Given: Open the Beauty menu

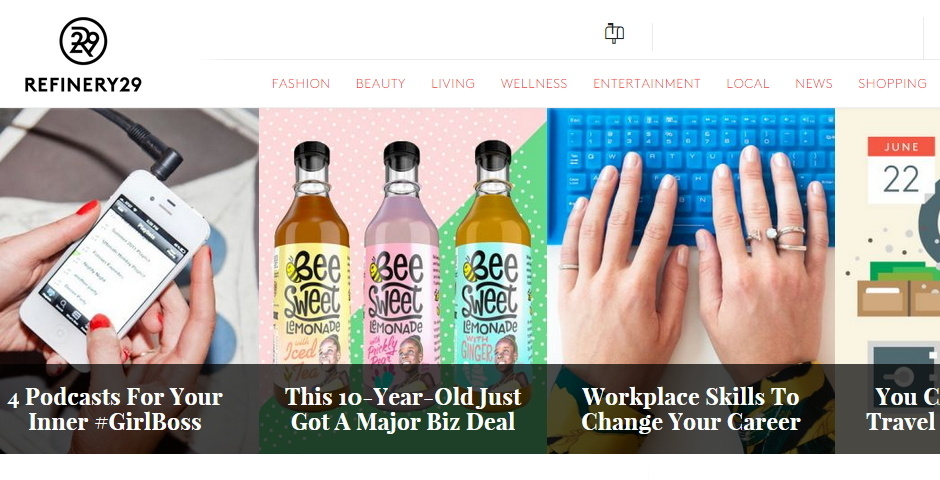Looking at the screenshot, I should pos(381,83).
